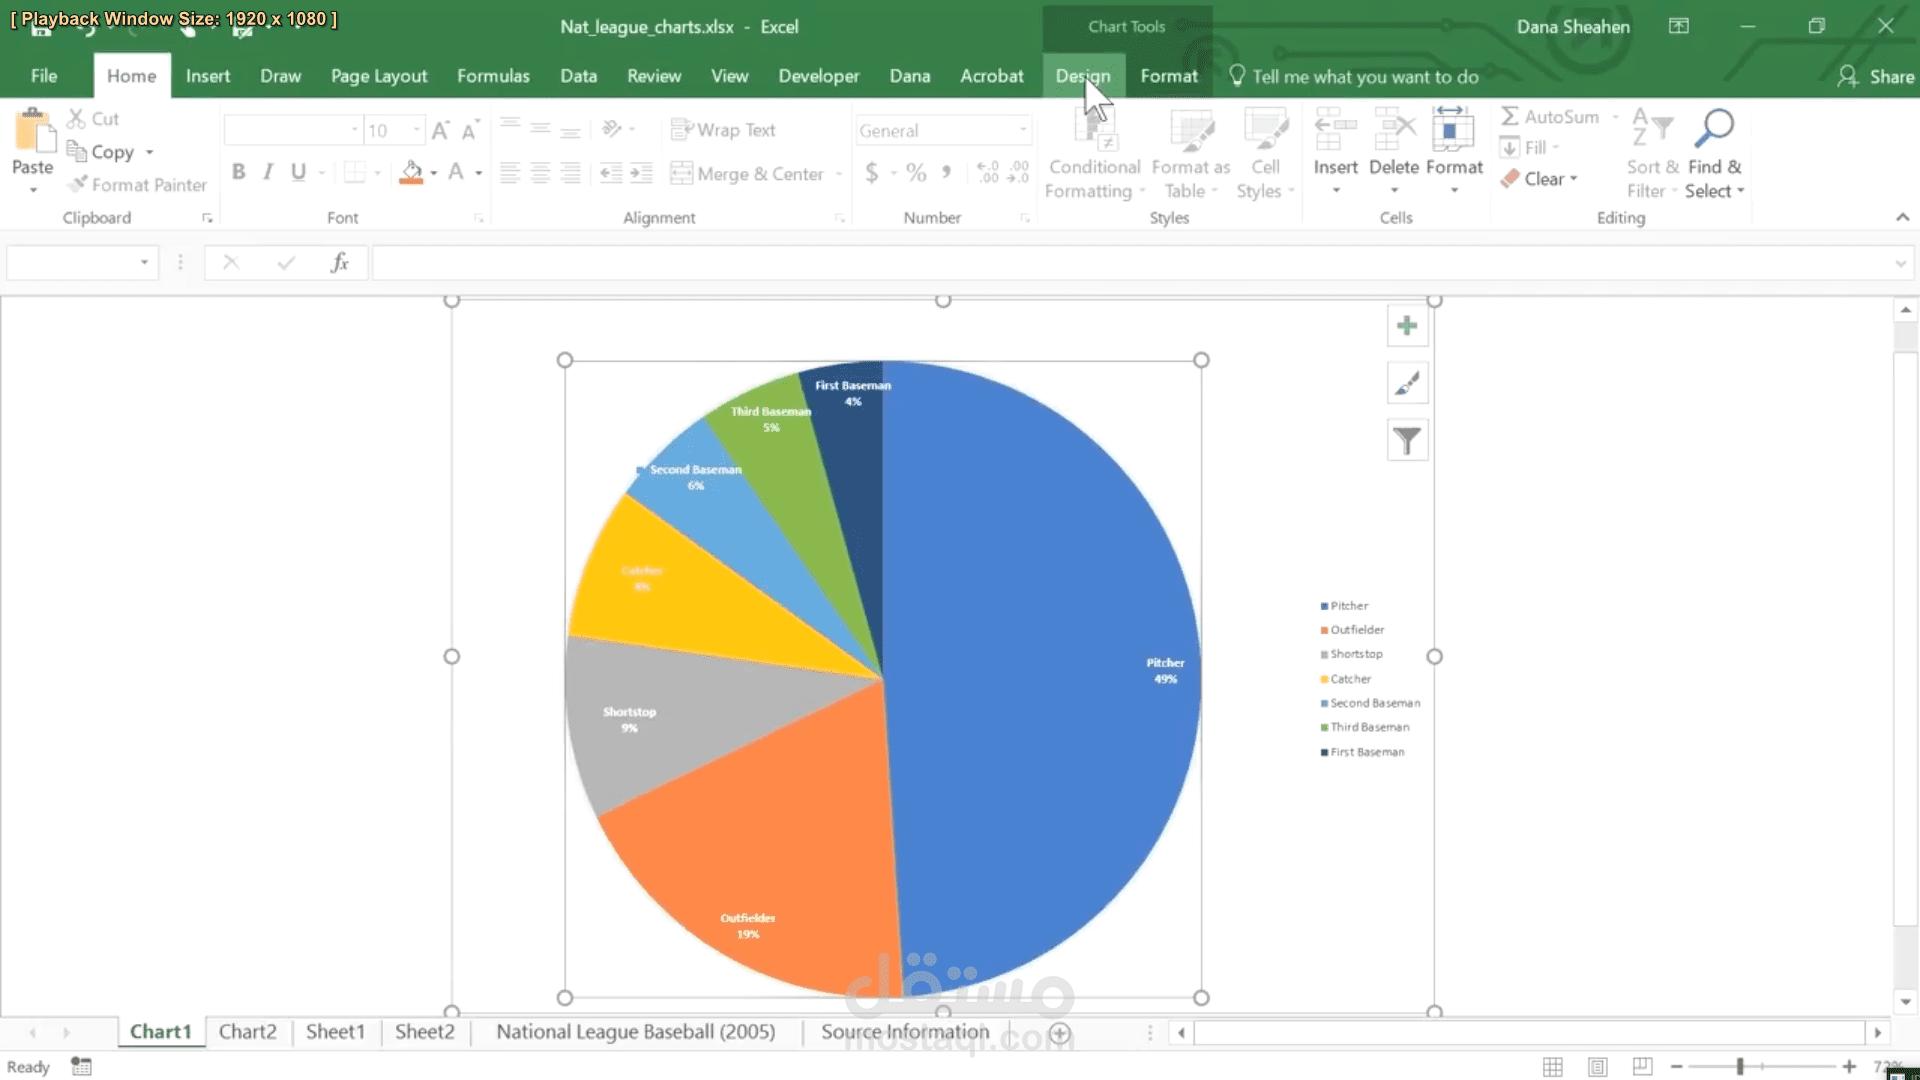Toggle Wrap Text option
The height and width of the screenshot is (1080, 1920).
coord(723,130)
